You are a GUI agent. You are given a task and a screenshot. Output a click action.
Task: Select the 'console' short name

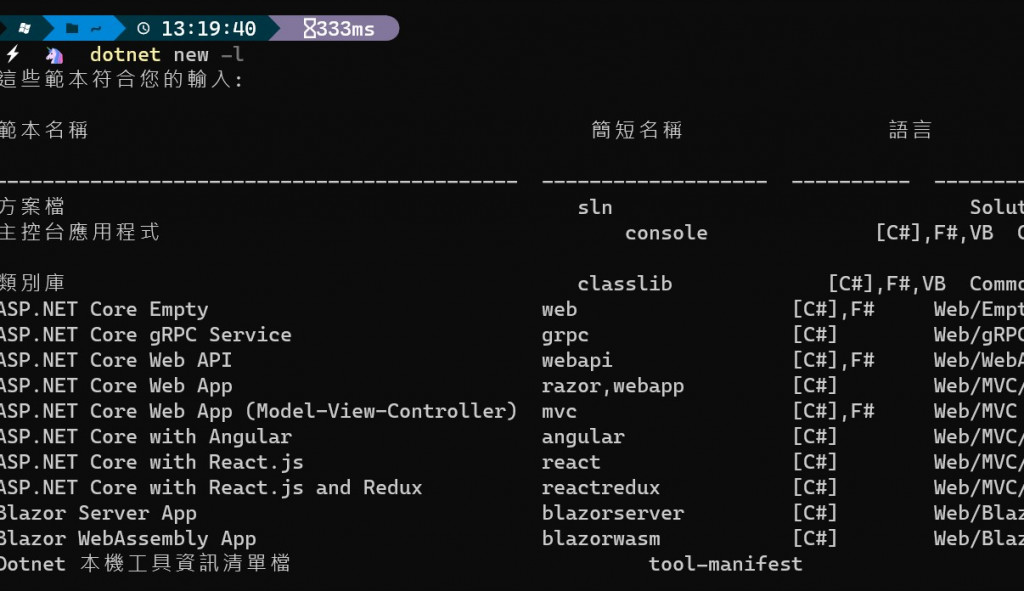click(666, 232)
